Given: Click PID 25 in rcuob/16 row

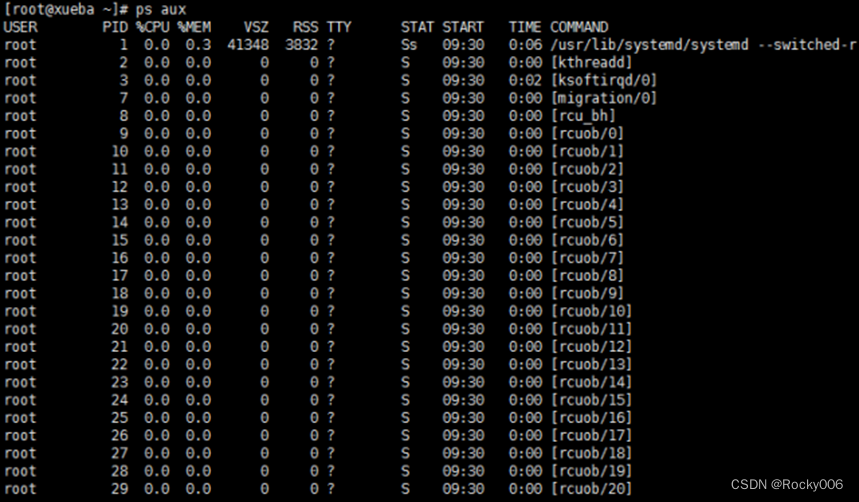Looking at the screenshot, I should click(119, 418).
